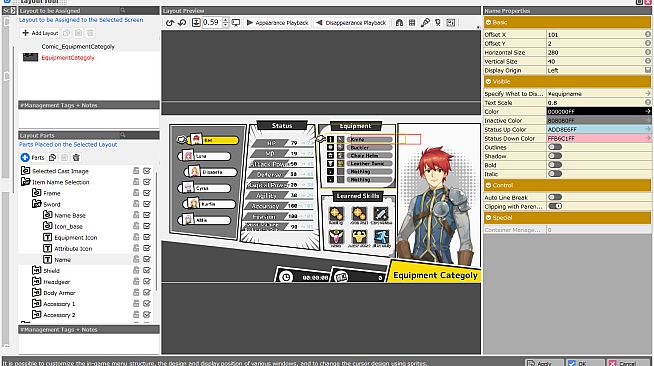Click the lock icon for Body Armor row
Viewport: 654px width, 366px height.
tap(136, 293)
